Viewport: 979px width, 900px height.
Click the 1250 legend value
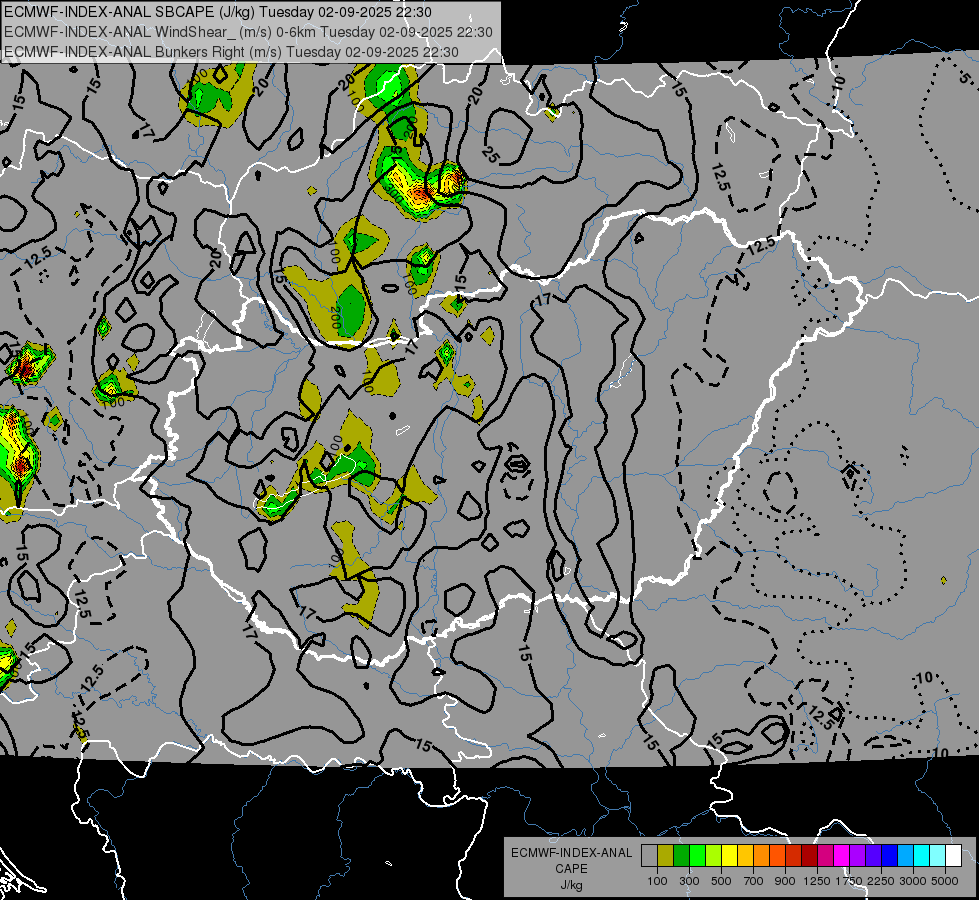(x=817, y=881)
